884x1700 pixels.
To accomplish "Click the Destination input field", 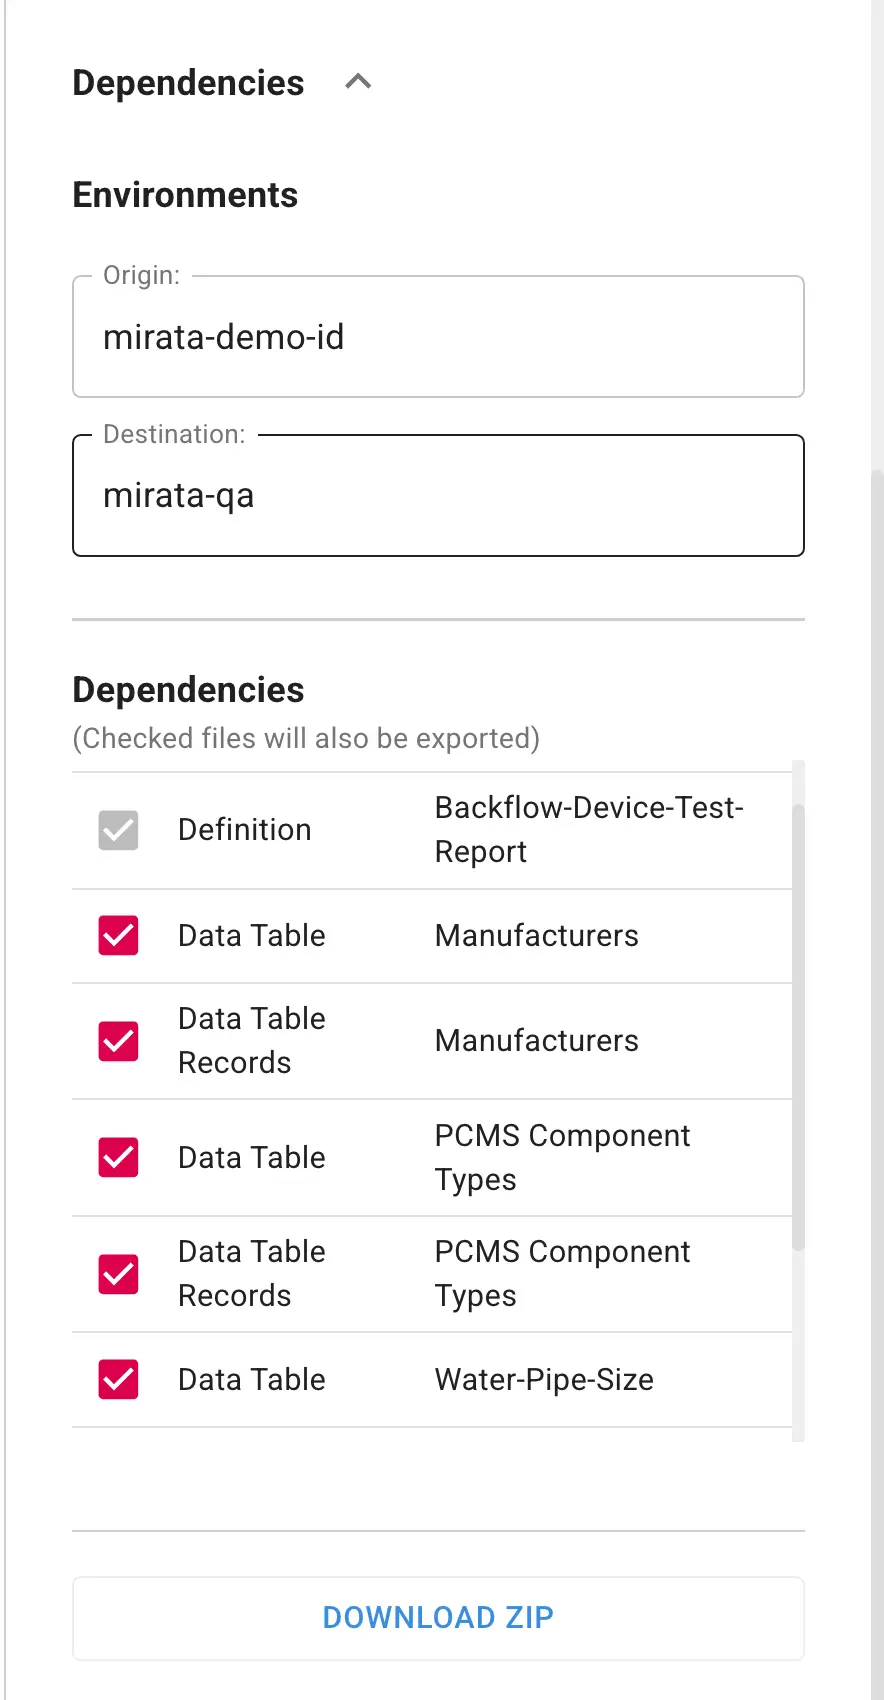I will coord(438,495).
